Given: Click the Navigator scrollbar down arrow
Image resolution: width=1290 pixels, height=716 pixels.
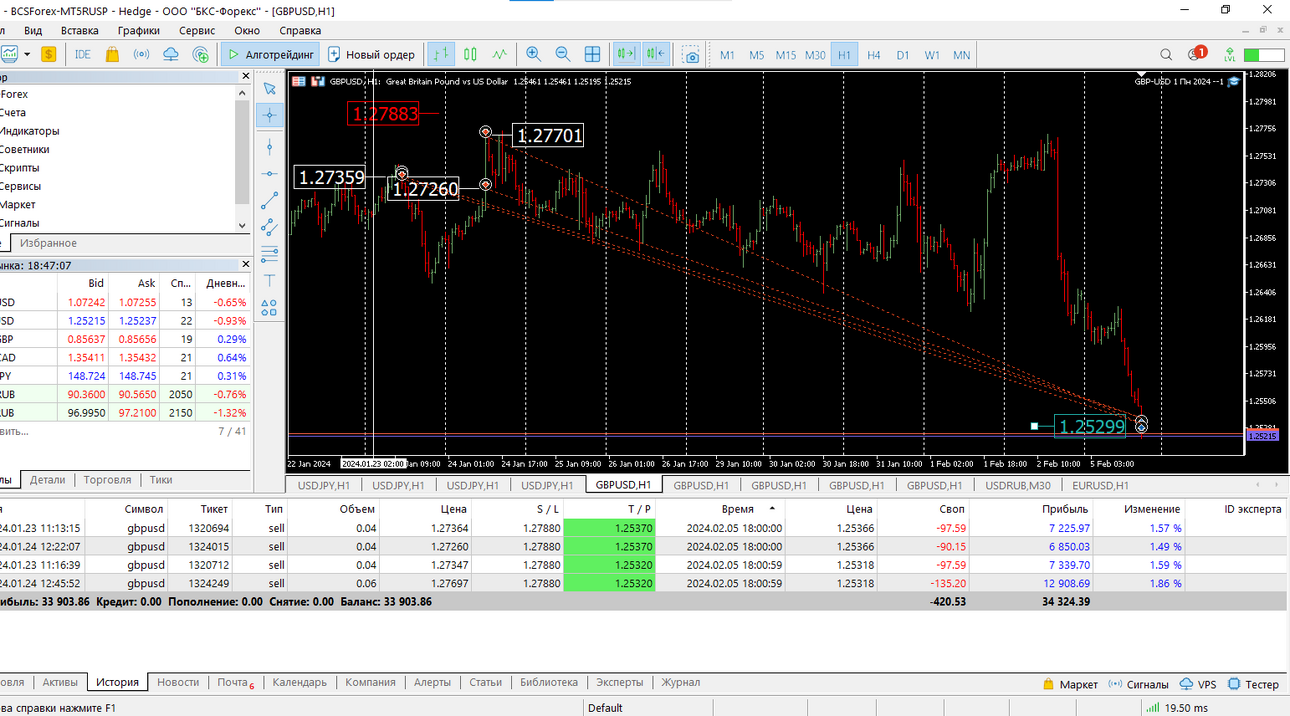Looking at the screenshot, I should pos(241,226).
